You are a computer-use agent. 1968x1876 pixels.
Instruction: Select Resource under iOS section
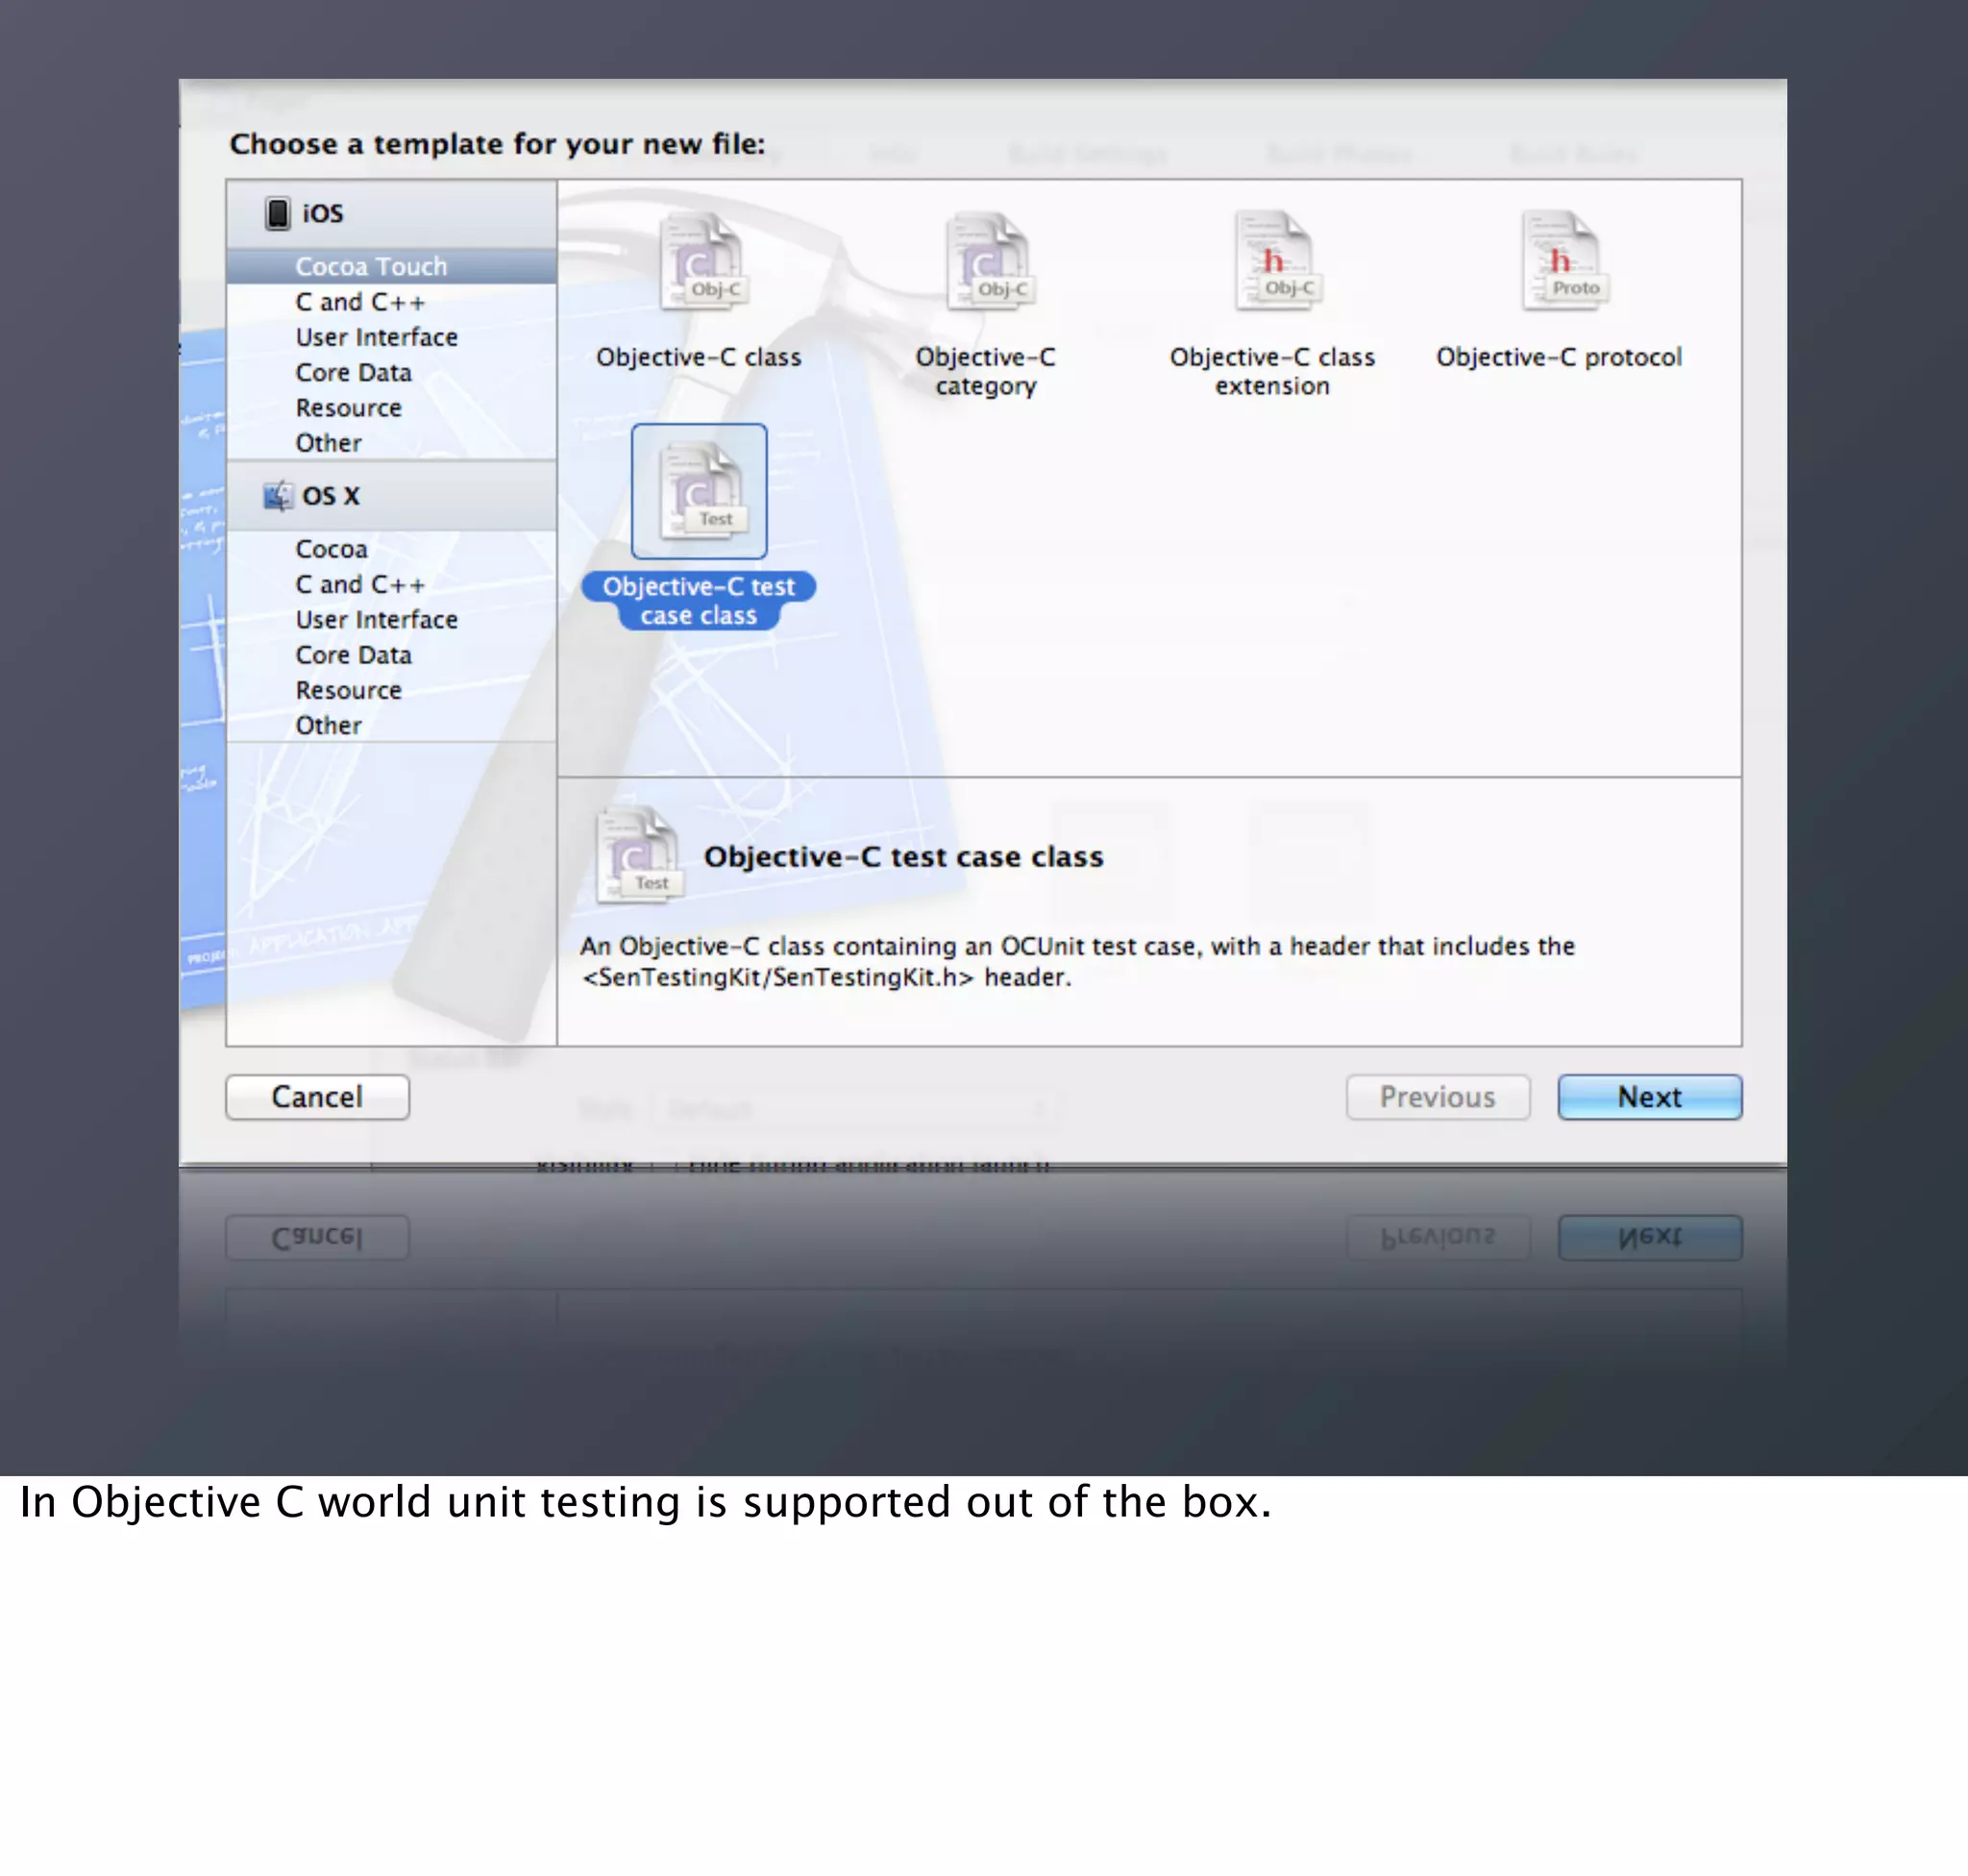(x=348, y=408)
